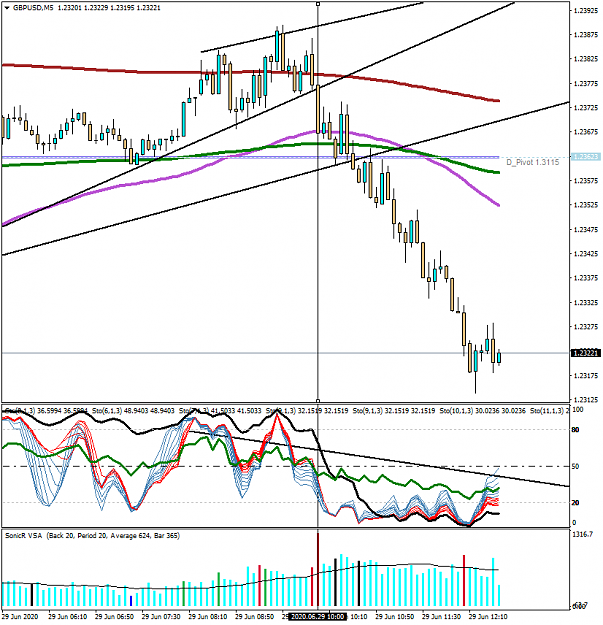The height and width of the screenshot is (625, 603).
Task: Click the tallest dark red volume bar
Action: pos(318,570)
